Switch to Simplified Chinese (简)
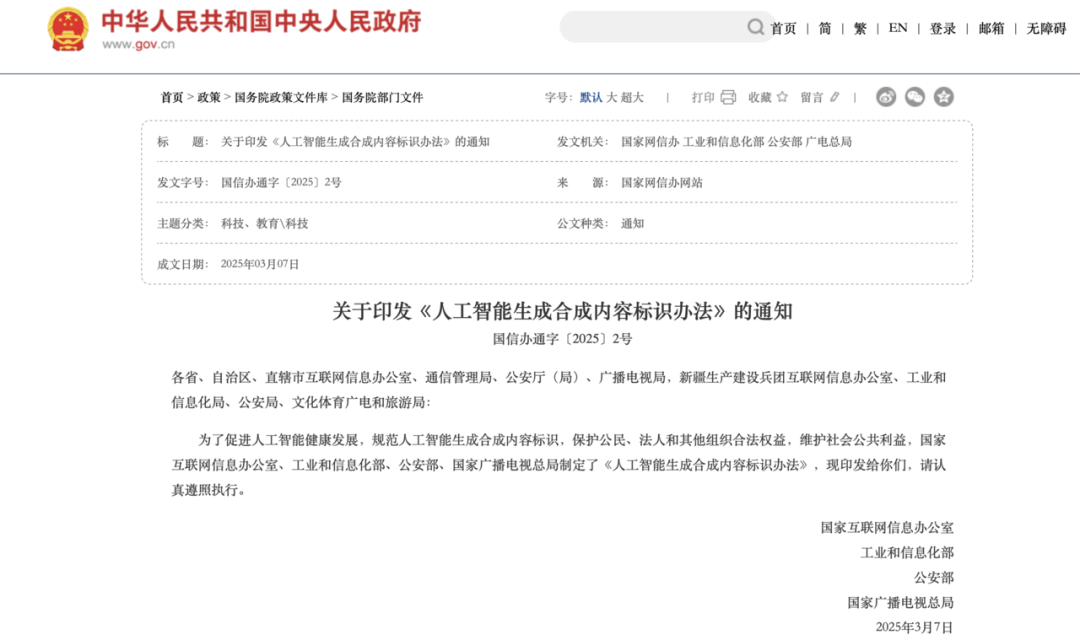Viewport: 1080px width, 640px height. coord(825,28)
